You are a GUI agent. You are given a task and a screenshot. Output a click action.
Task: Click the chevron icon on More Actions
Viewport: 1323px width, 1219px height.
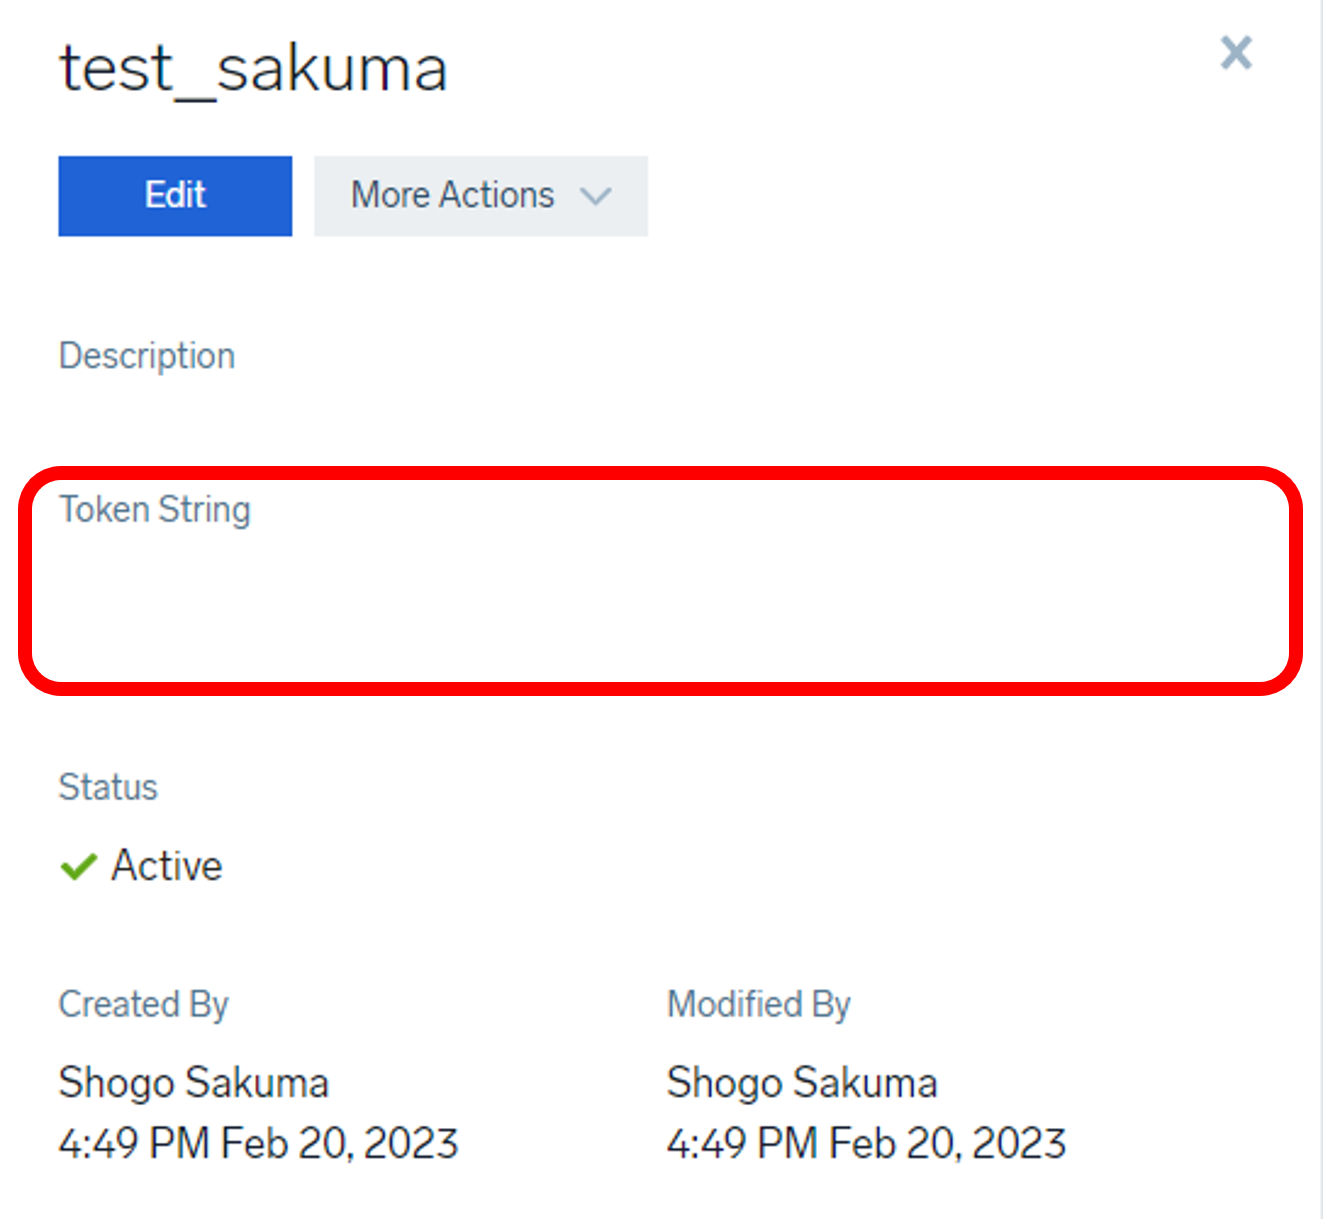click(x=595, y=196)
